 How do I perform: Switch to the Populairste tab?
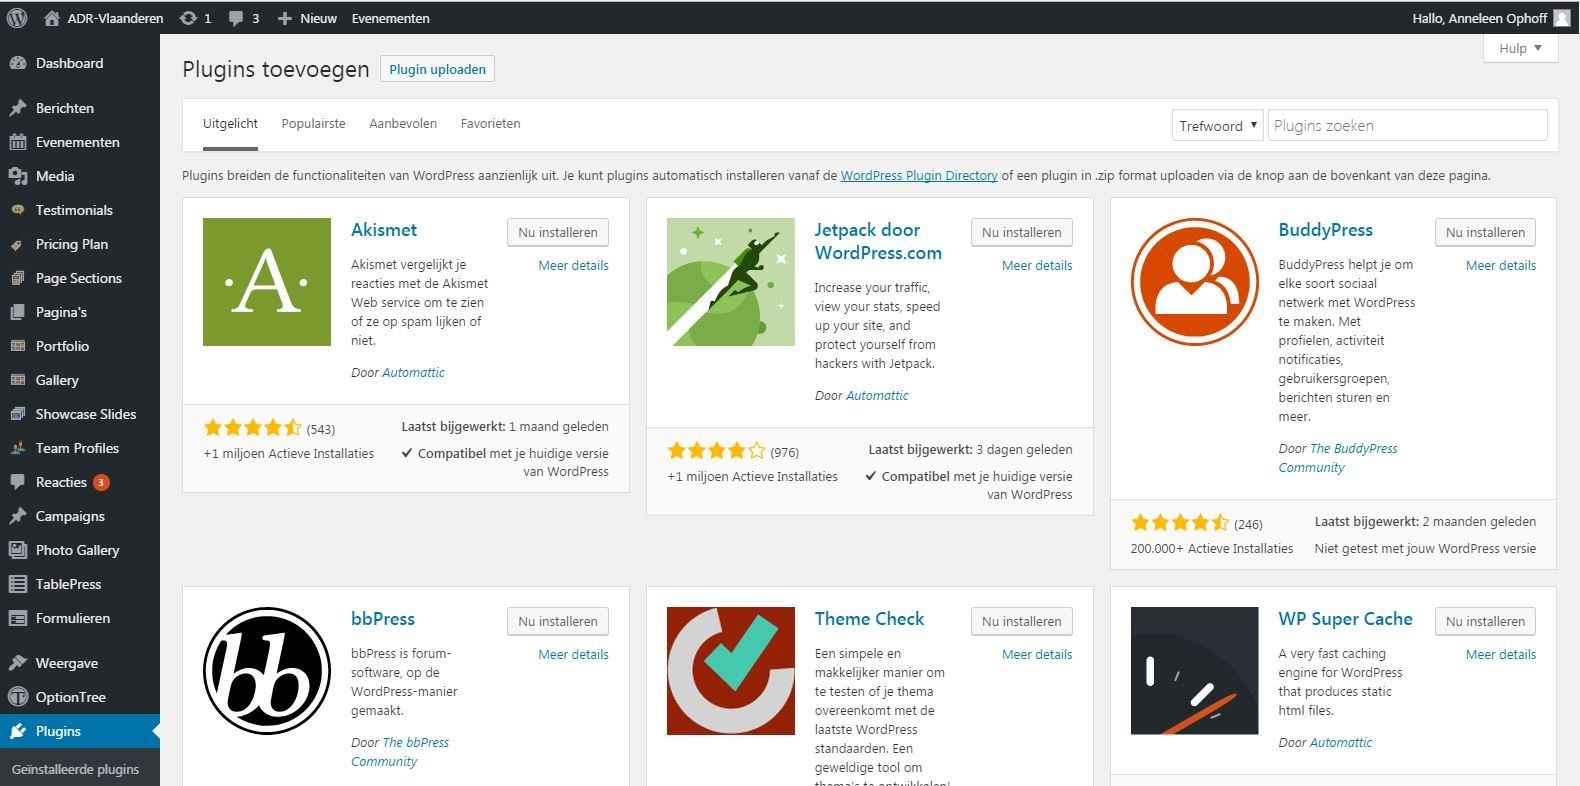pyautogui.click(x=313, y=124)
